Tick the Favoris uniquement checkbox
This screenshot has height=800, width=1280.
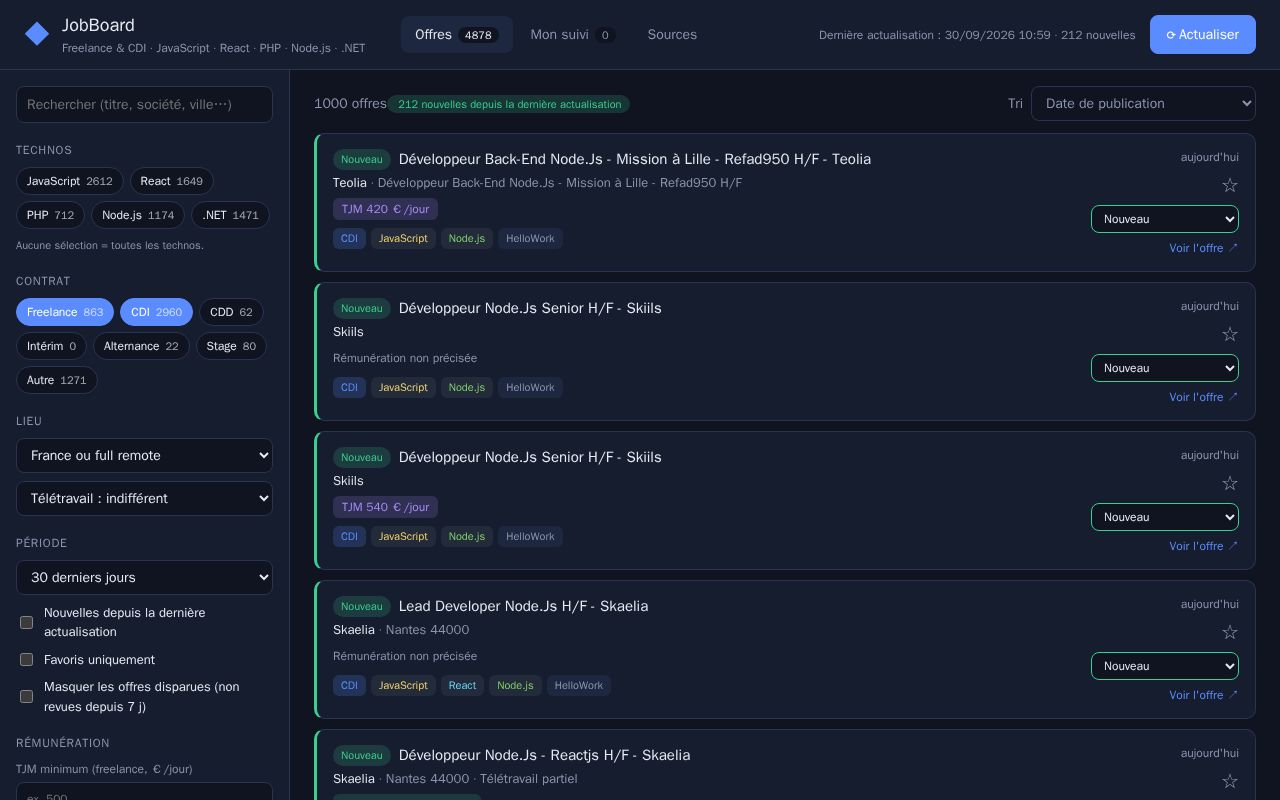coord(27,660)
